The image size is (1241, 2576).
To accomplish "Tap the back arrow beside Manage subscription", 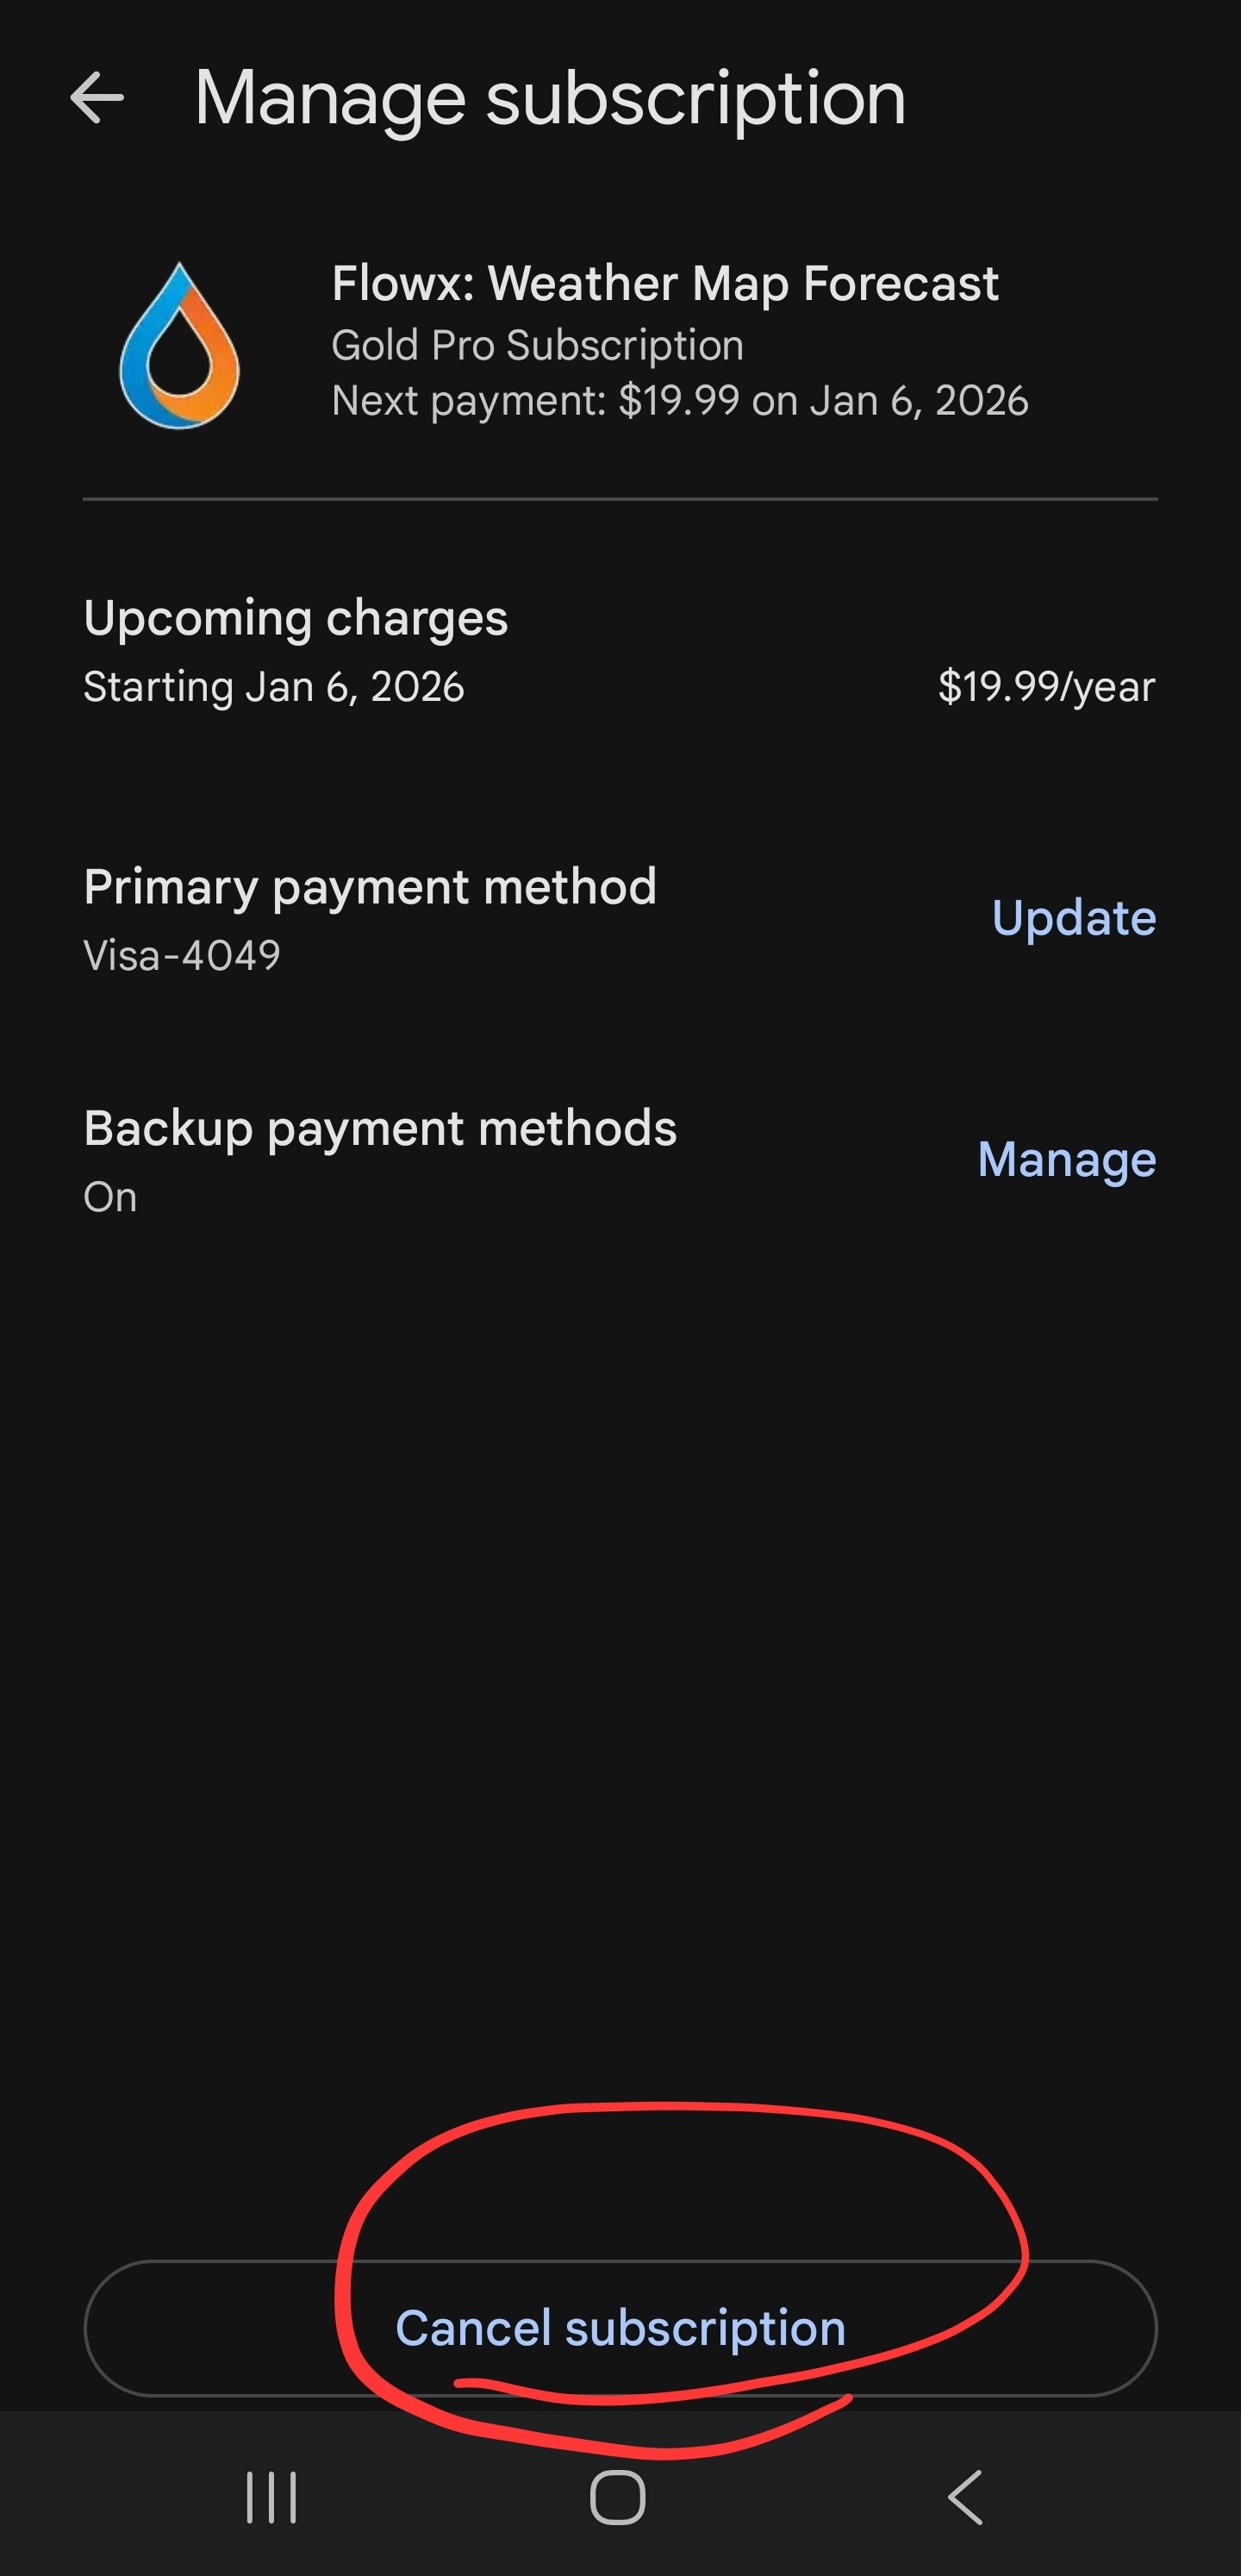I will pyautogui.click(x=97, y=98).
